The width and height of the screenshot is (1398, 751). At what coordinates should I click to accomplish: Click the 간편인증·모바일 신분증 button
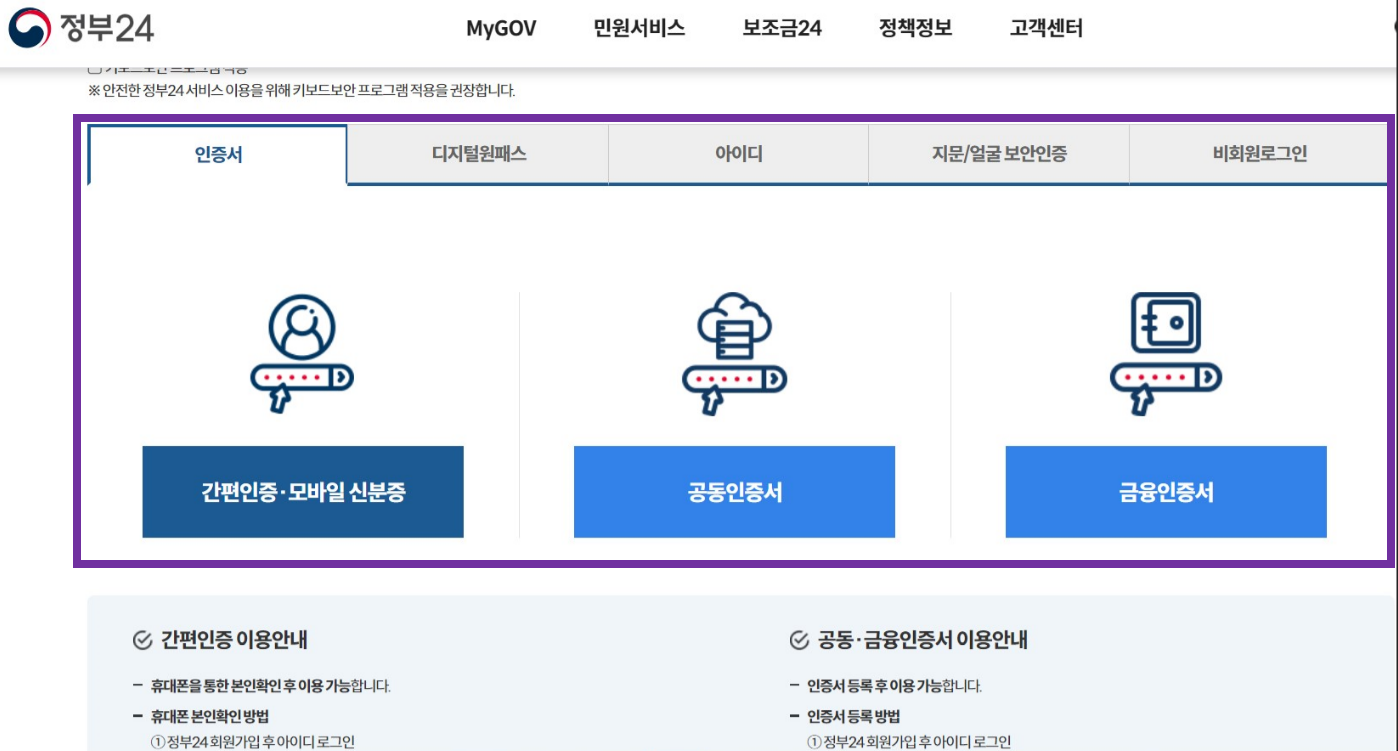[x=301, y=489]
